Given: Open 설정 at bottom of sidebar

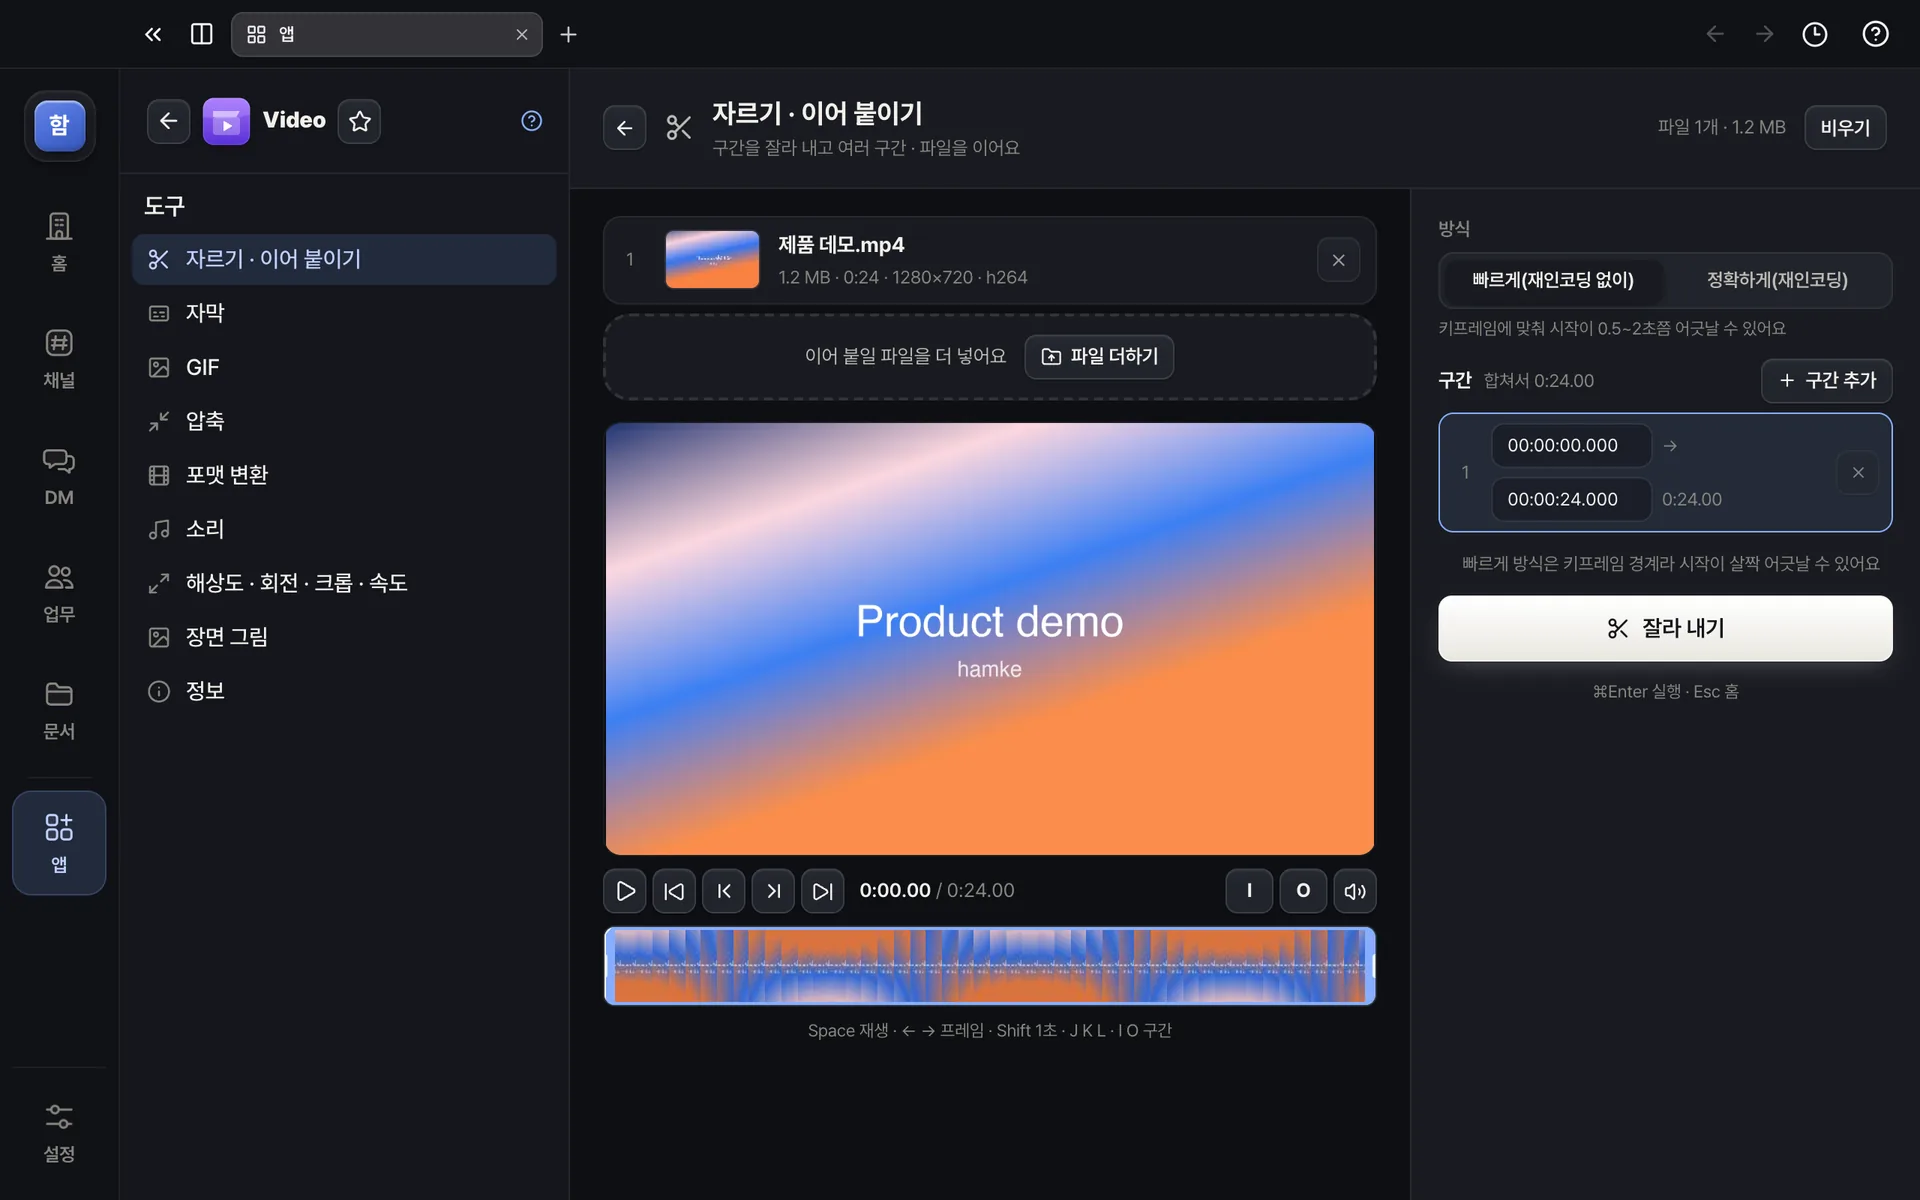Looking at the screenshot, I should pos(59,1133).
